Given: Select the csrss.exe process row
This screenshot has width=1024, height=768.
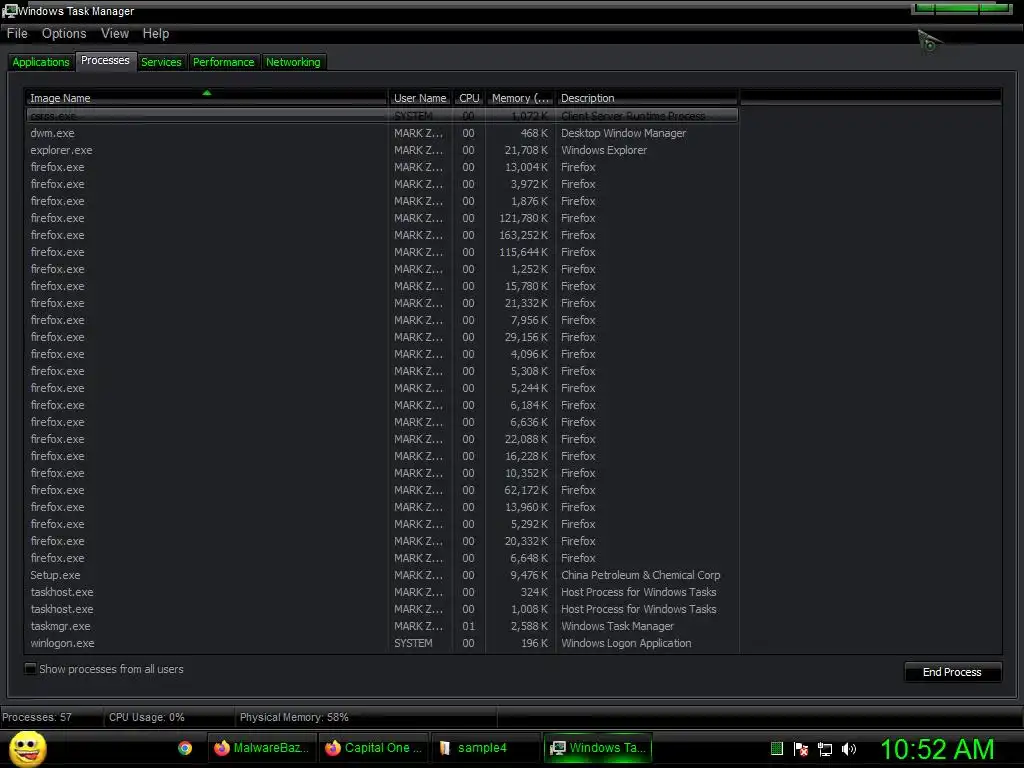Looking at the screenshot, I should pyautogui.click(x=383, y=116).
